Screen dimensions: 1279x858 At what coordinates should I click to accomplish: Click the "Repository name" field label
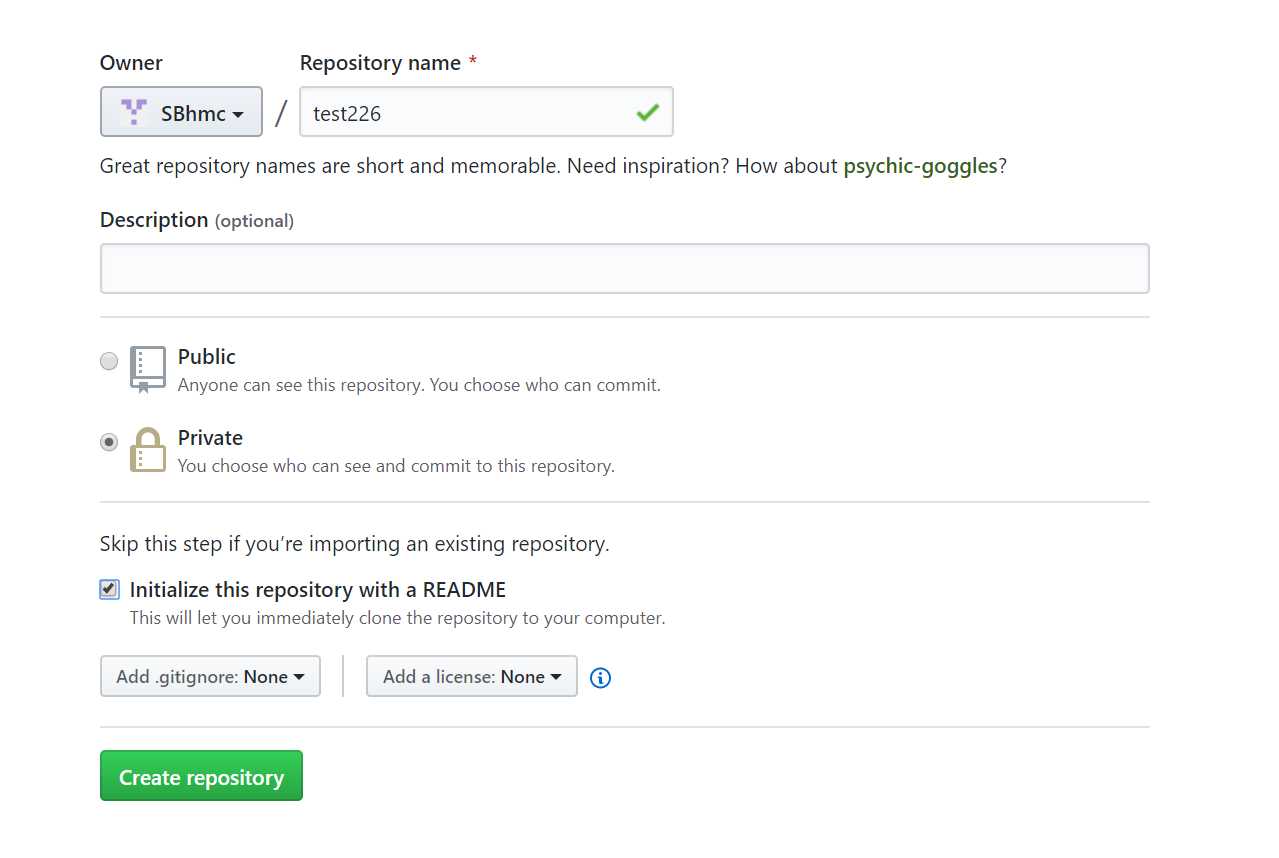pos(380,63)
